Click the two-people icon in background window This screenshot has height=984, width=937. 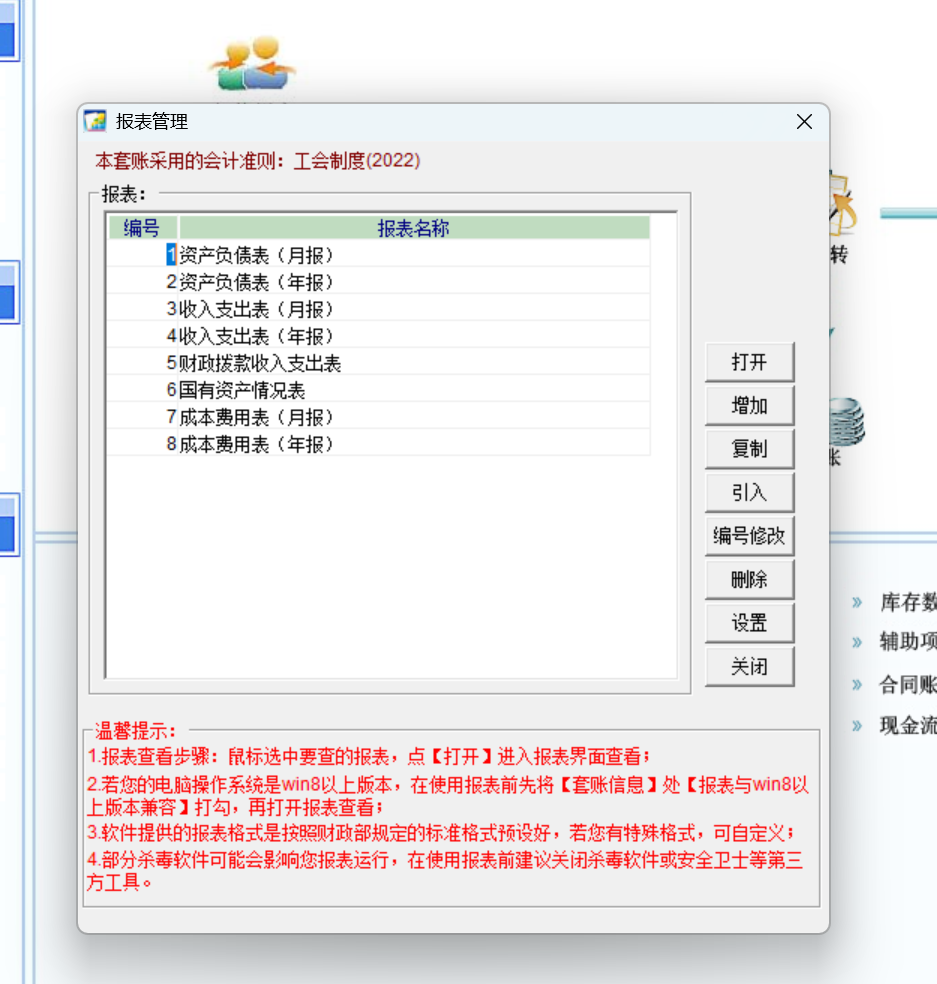pyautogui.click(x=253, y=64)
